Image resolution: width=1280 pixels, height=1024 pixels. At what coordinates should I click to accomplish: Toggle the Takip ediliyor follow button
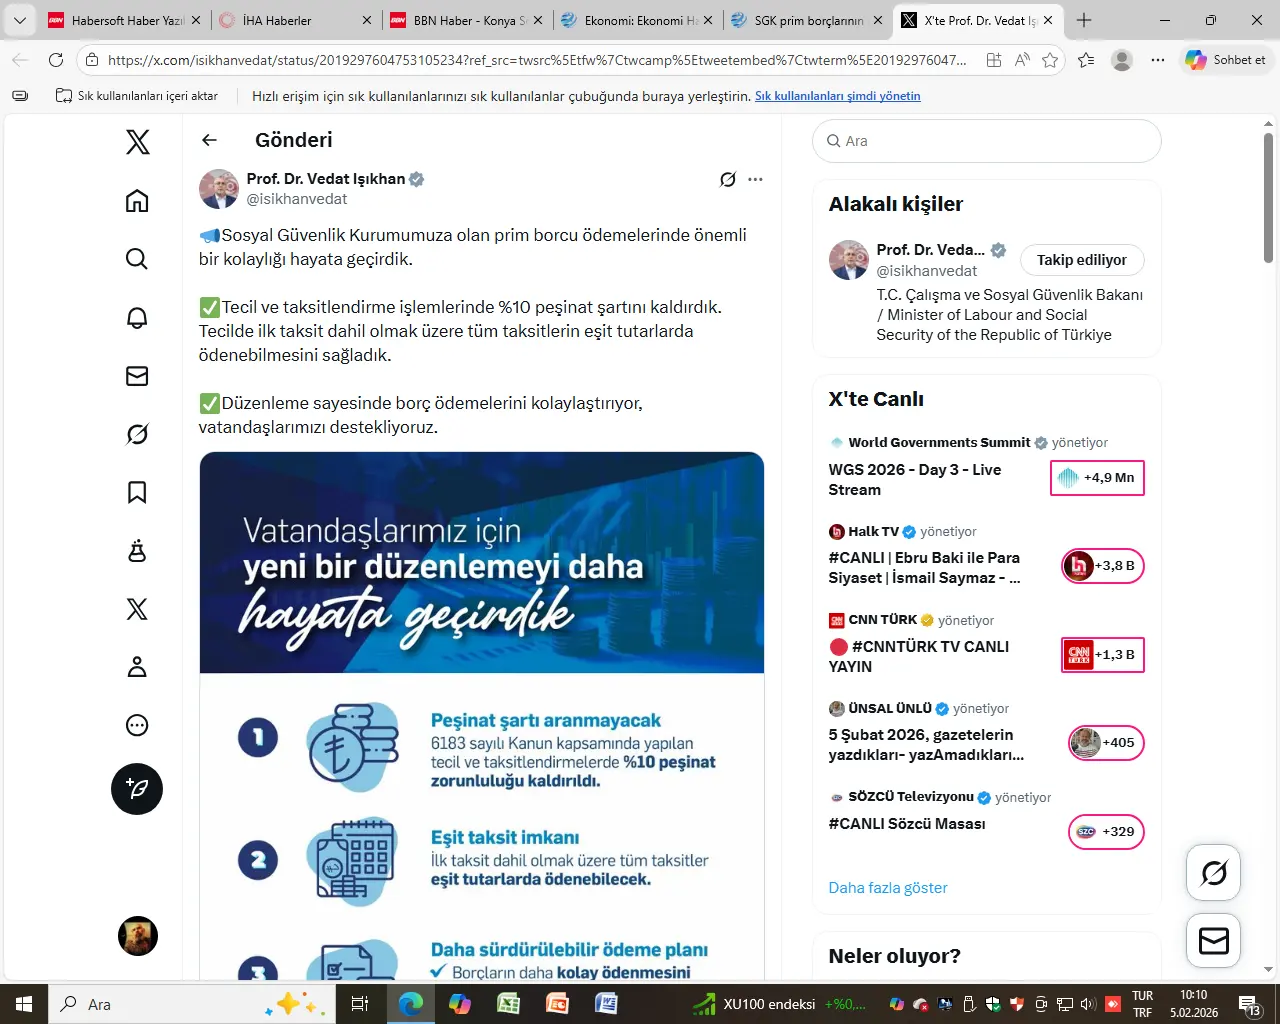[1081, 260]
